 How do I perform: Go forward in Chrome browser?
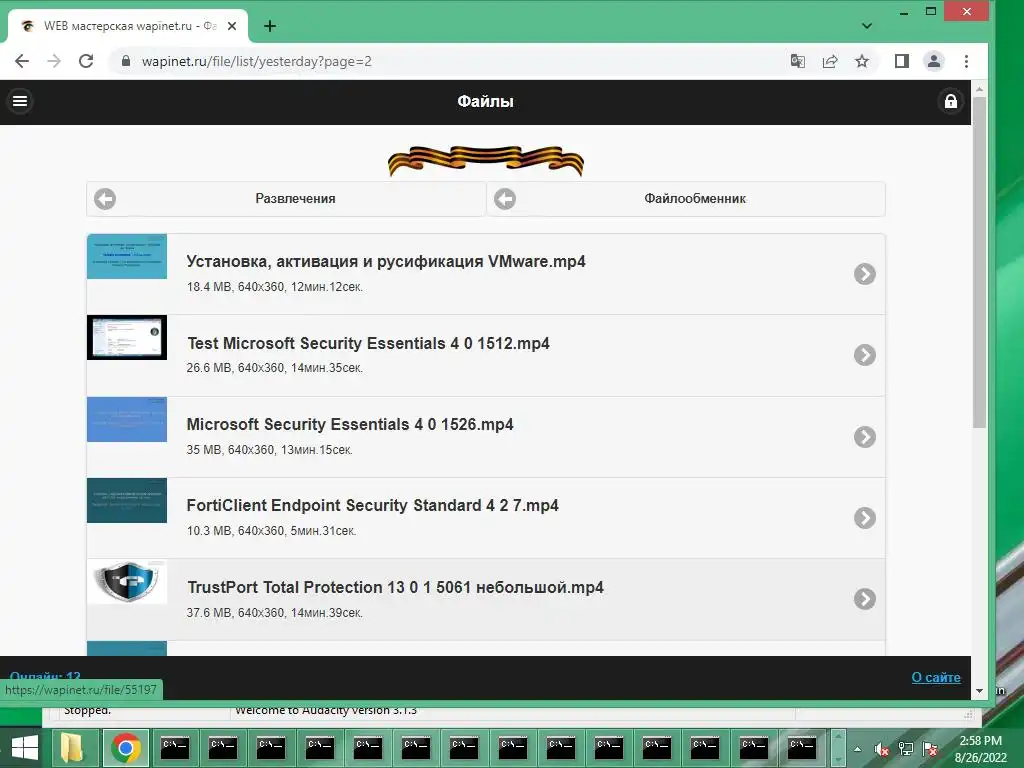click(54, 61)
